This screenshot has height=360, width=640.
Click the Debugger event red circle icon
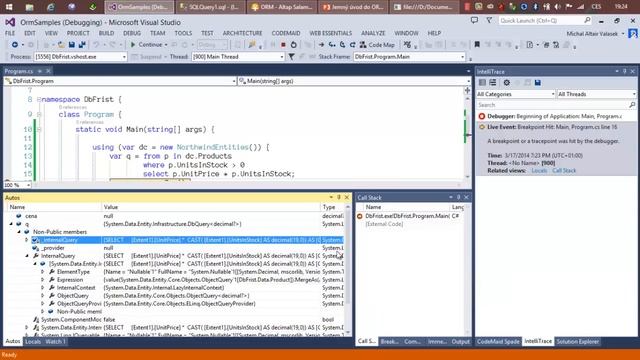482,116
